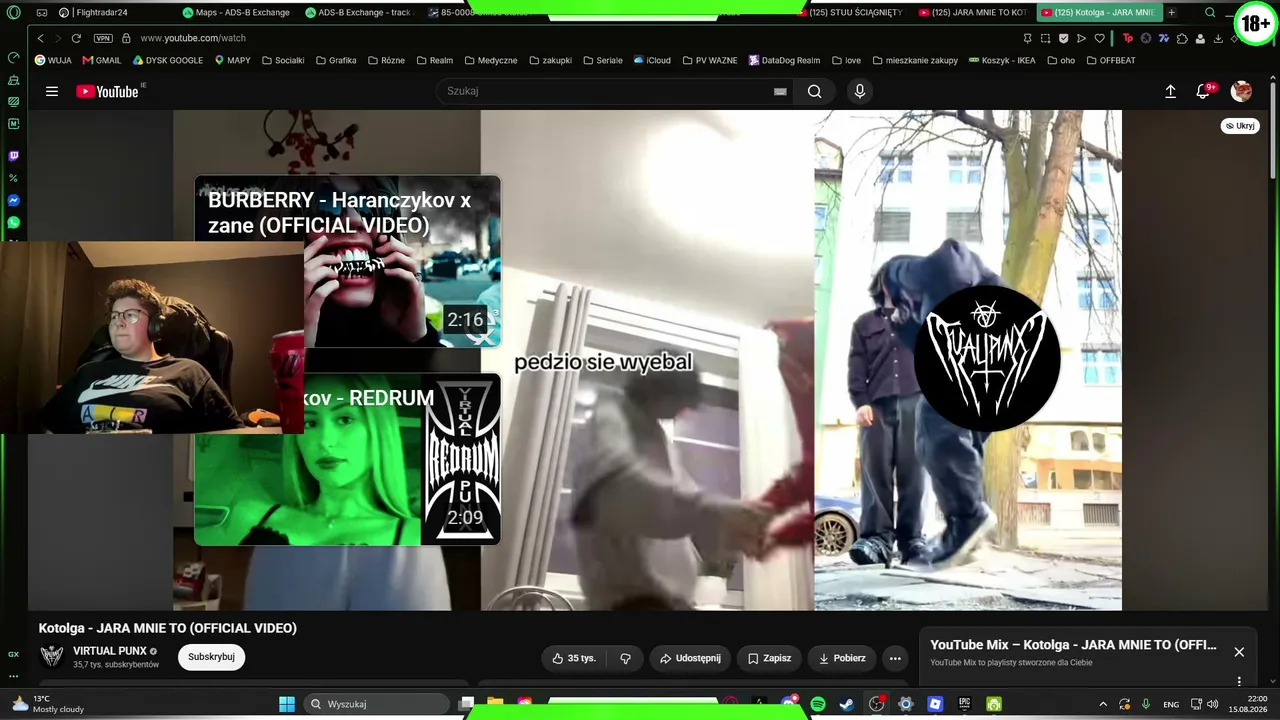Open Twitch in the Opera sidebar

(x=13, y=156)
